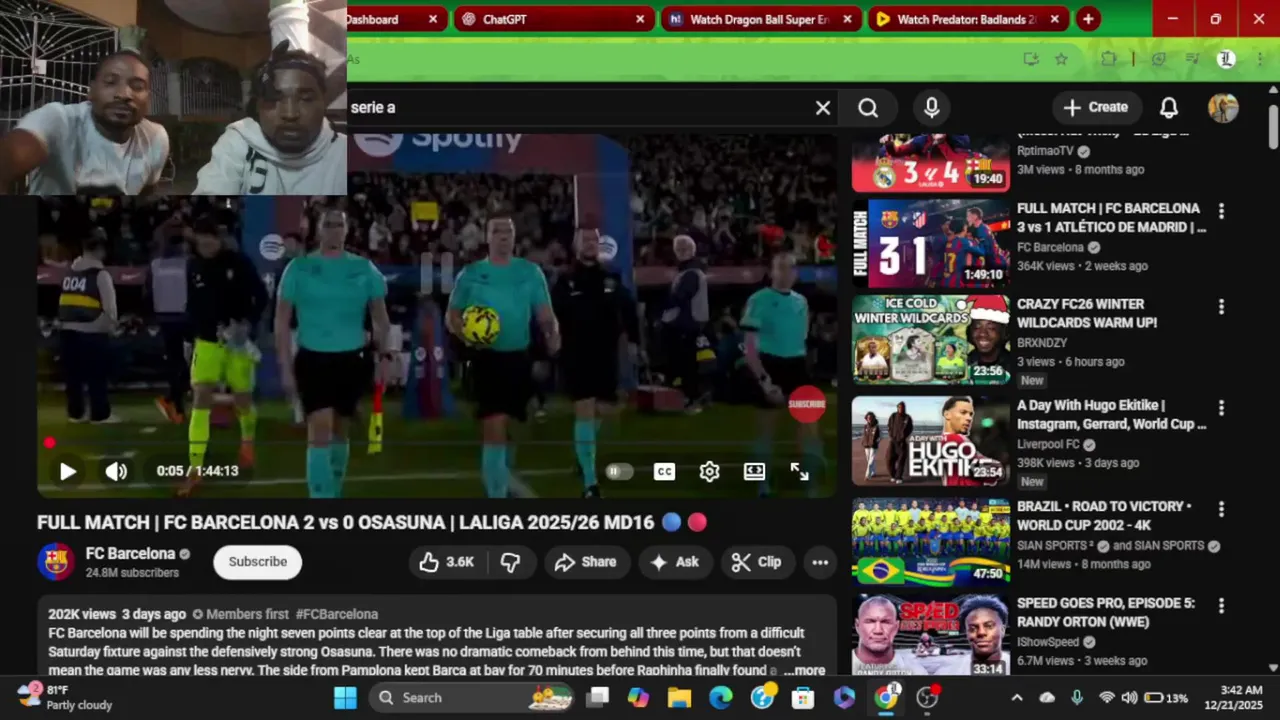Click the install app icon in address bar
This screenshot has height=720, width=1280.
click(1031, 59)
